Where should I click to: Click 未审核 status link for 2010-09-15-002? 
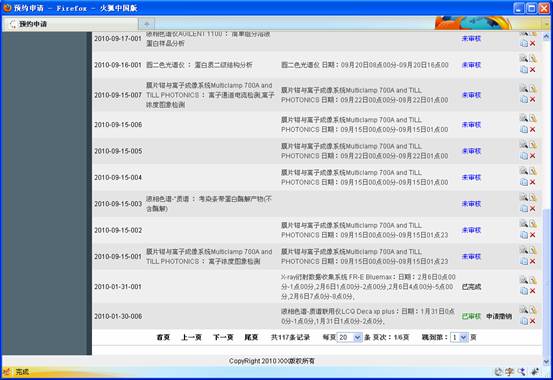tap(472, 230)
